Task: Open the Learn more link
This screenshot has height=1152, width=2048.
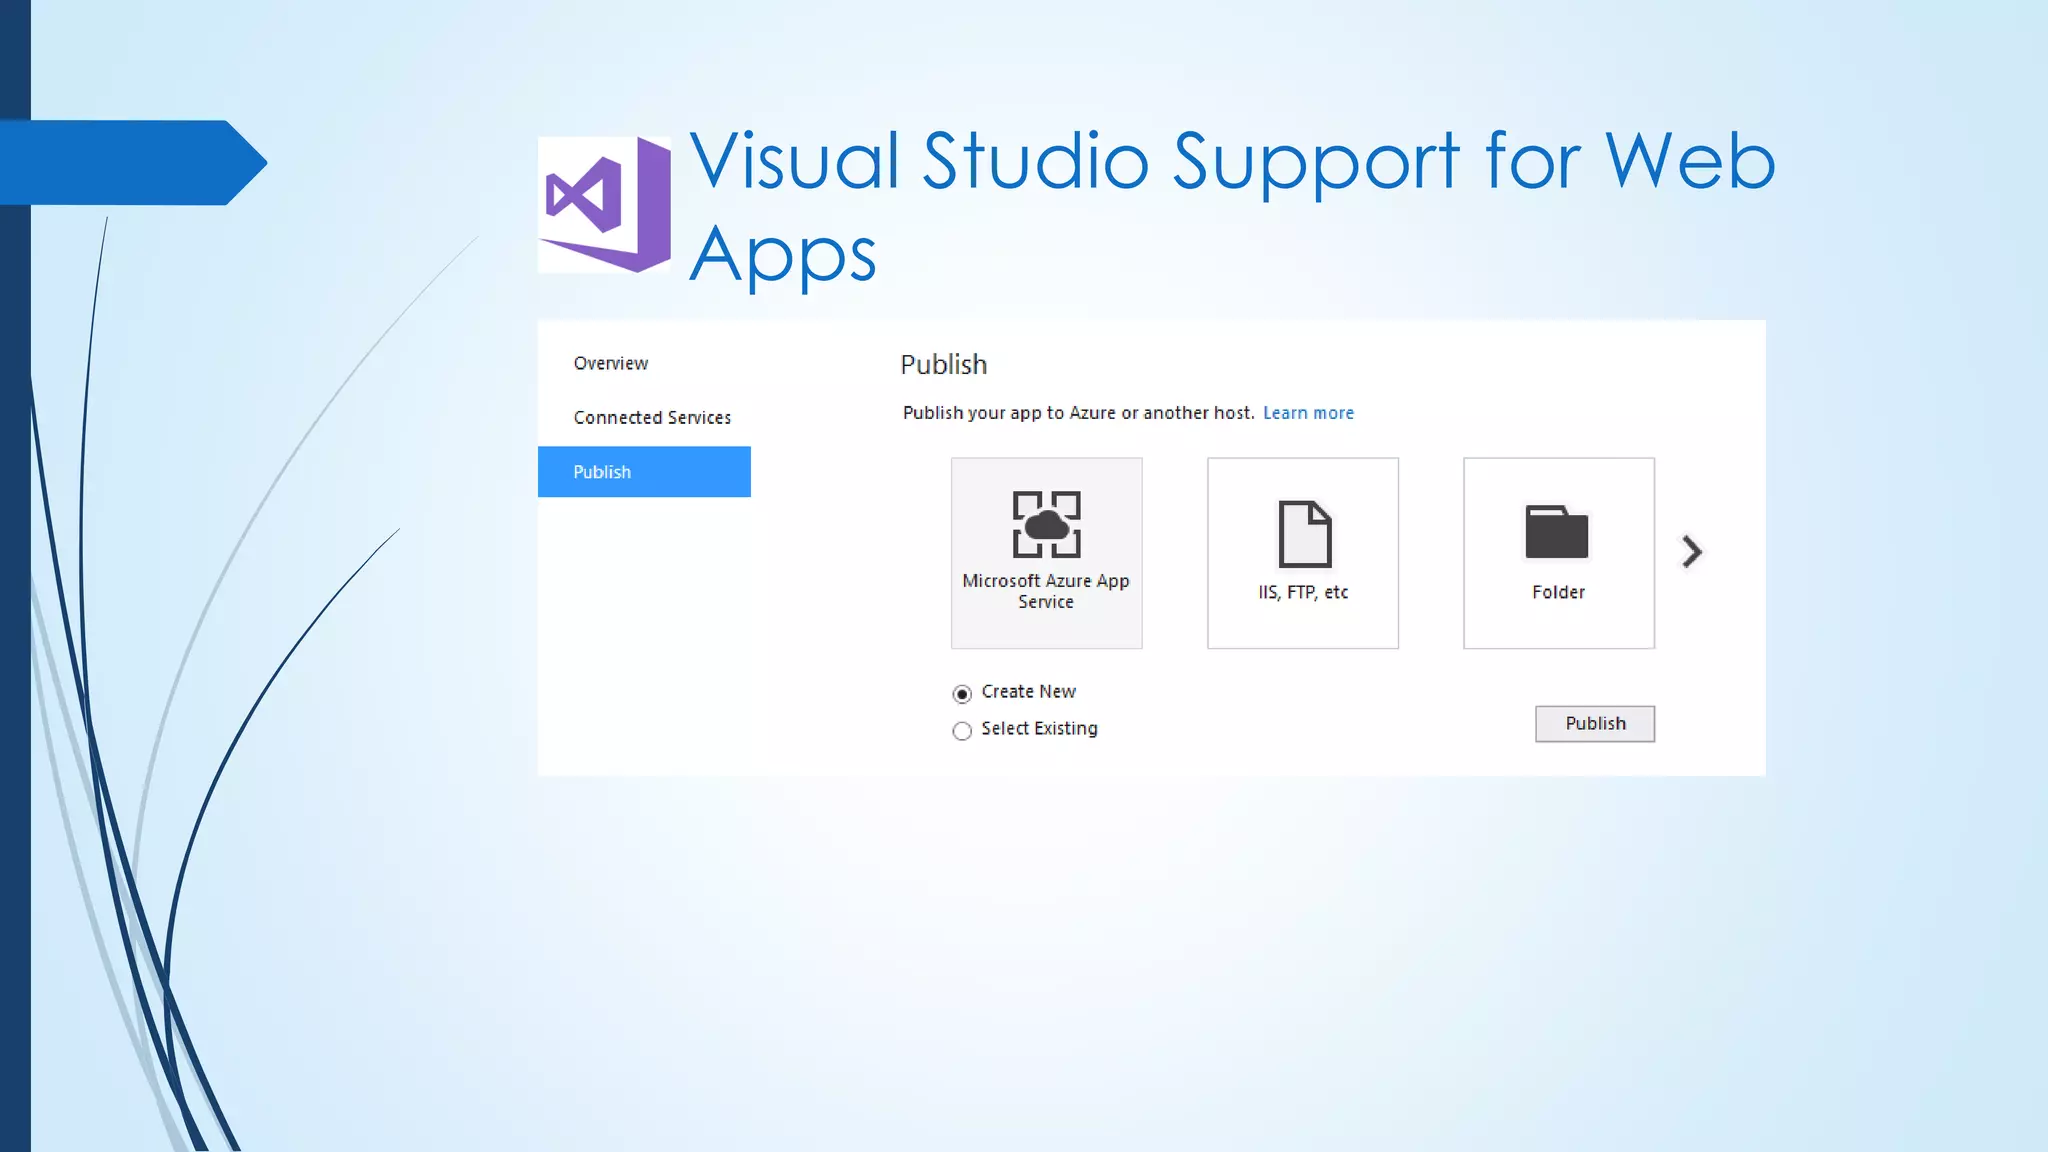Action: pos(1308,413)
